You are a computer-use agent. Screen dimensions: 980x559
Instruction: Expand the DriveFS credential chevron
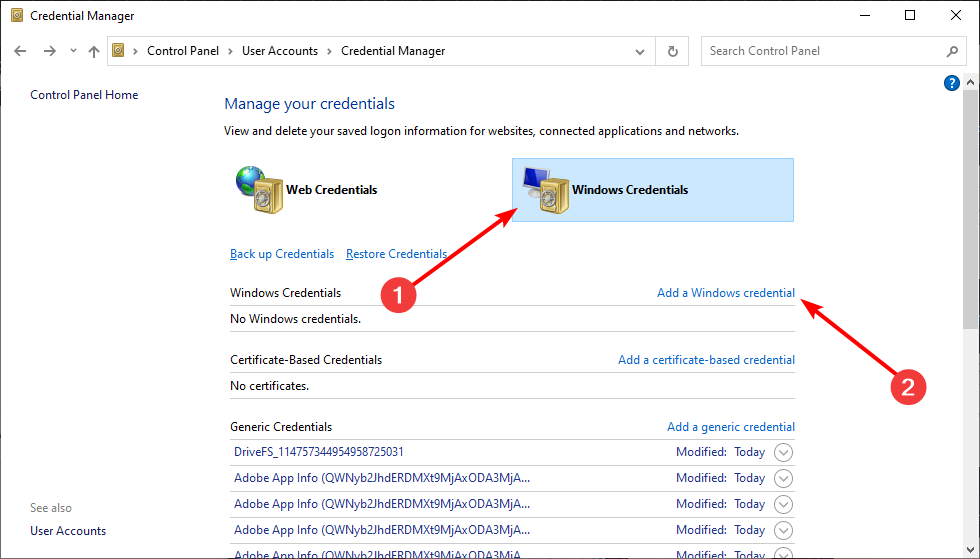783,452
